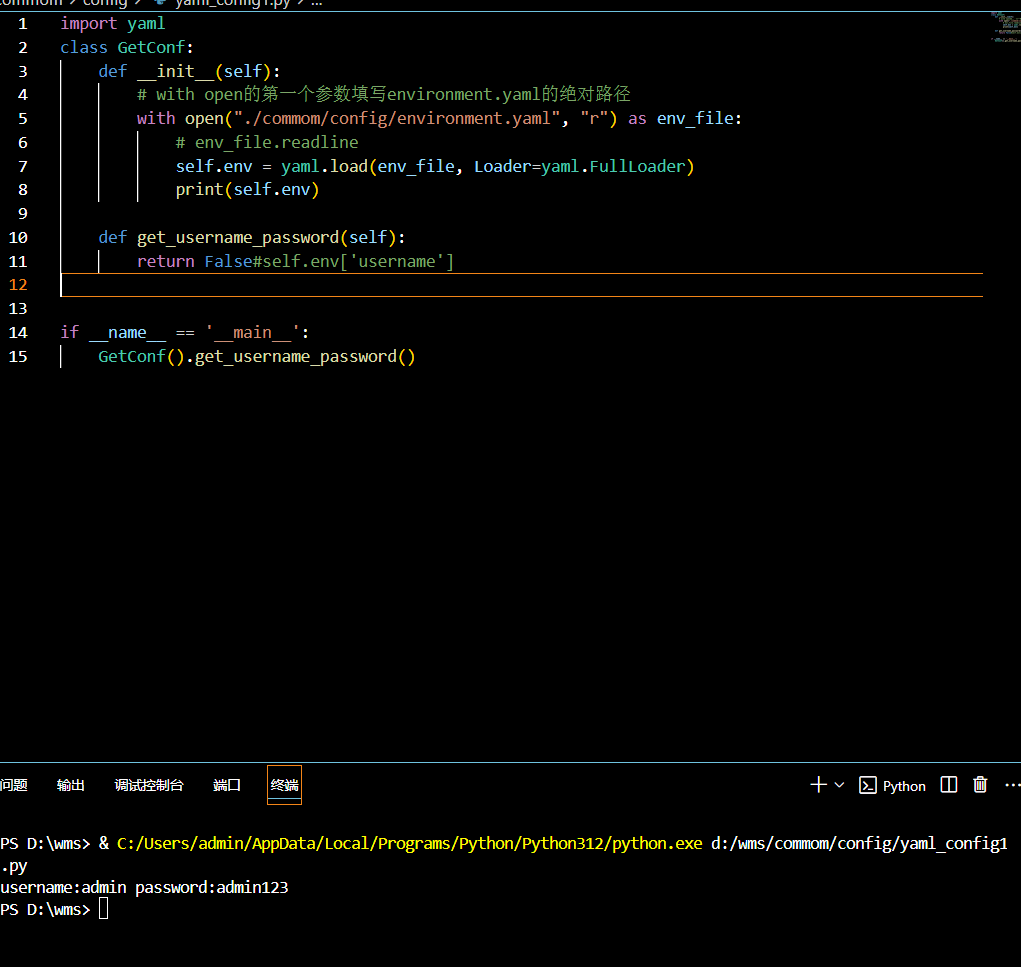Switch to the 问题 panel tab

point(14,785)
